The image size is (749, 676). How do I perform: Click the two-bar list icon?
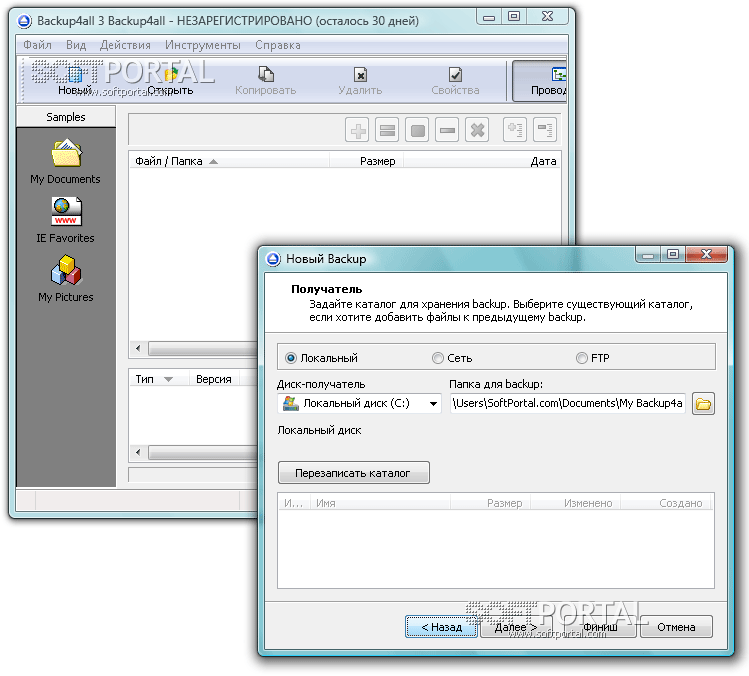tap(387, 130)
